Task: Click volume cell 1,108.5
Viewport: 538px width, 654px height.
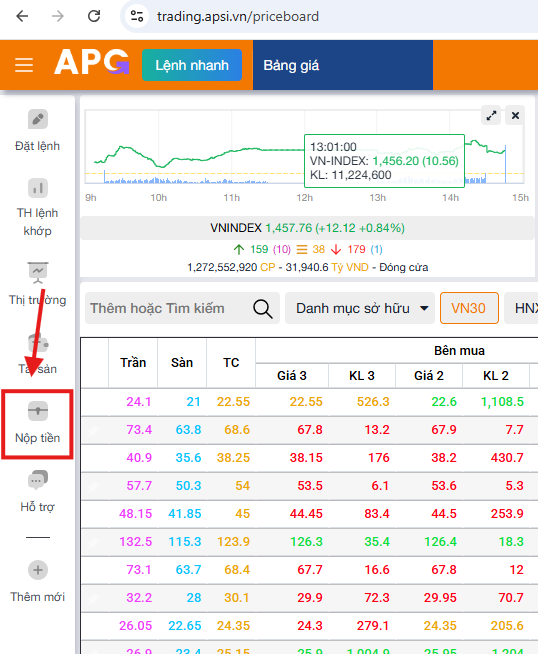Action: [x=502, y=402]
